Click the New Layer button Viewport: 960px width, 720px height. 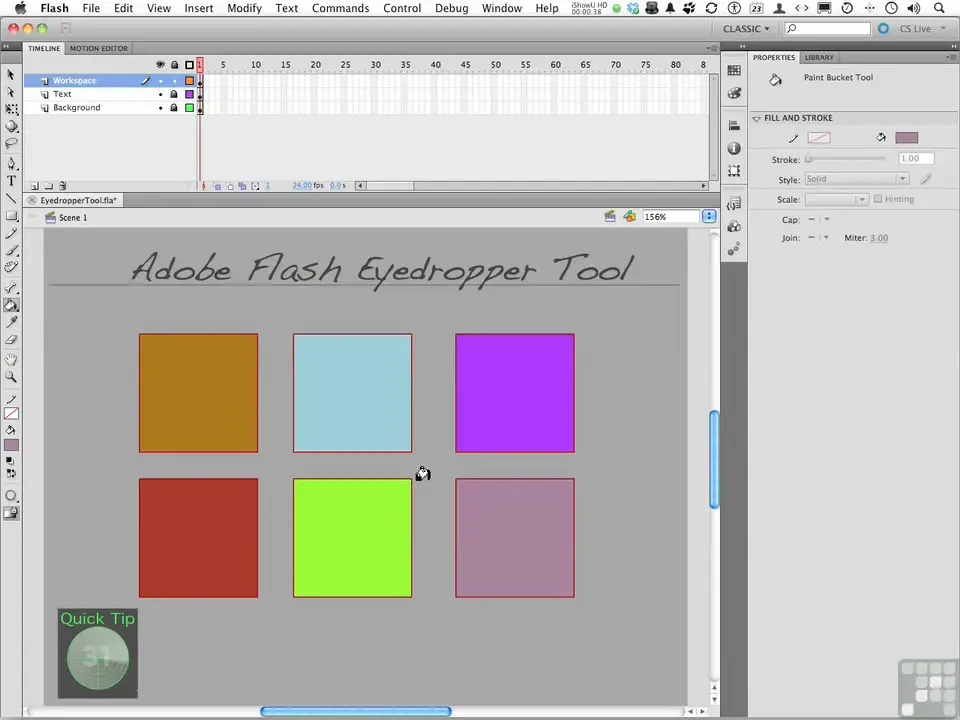(x=35, y=186)
